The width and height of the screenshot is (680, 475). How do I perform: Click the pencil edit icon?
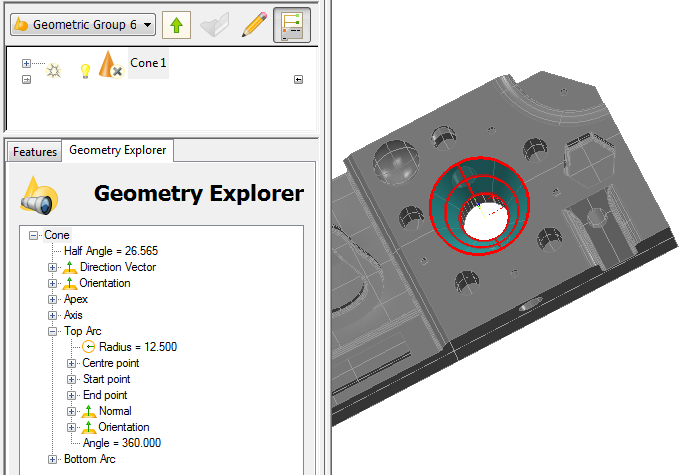pos(254,25)
